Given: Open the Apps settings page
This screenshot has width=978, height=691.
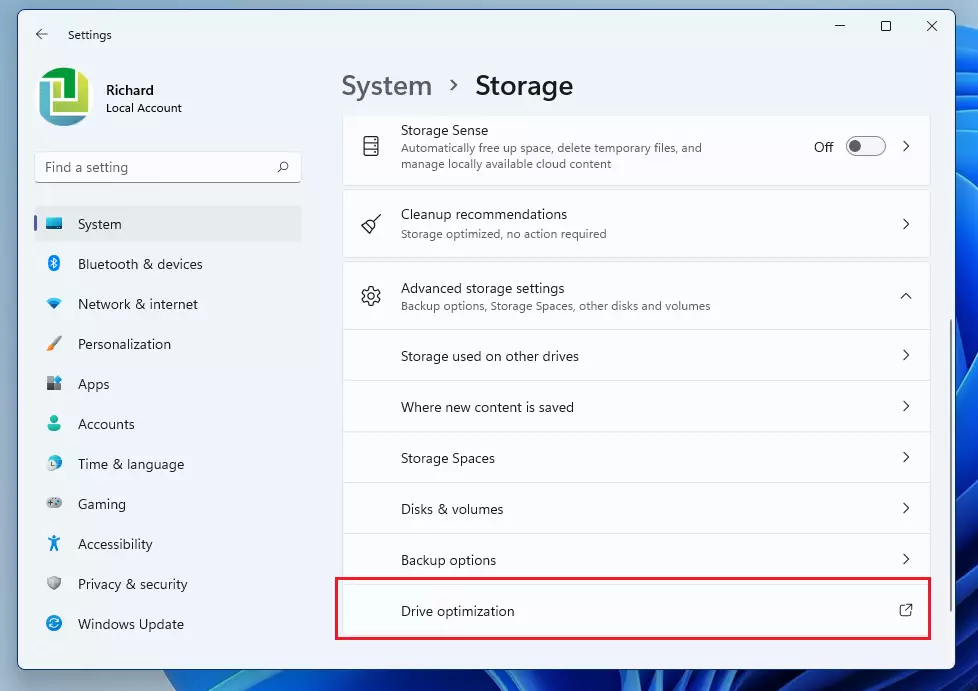Looking at the screenshot, I should tap(168, 384).
